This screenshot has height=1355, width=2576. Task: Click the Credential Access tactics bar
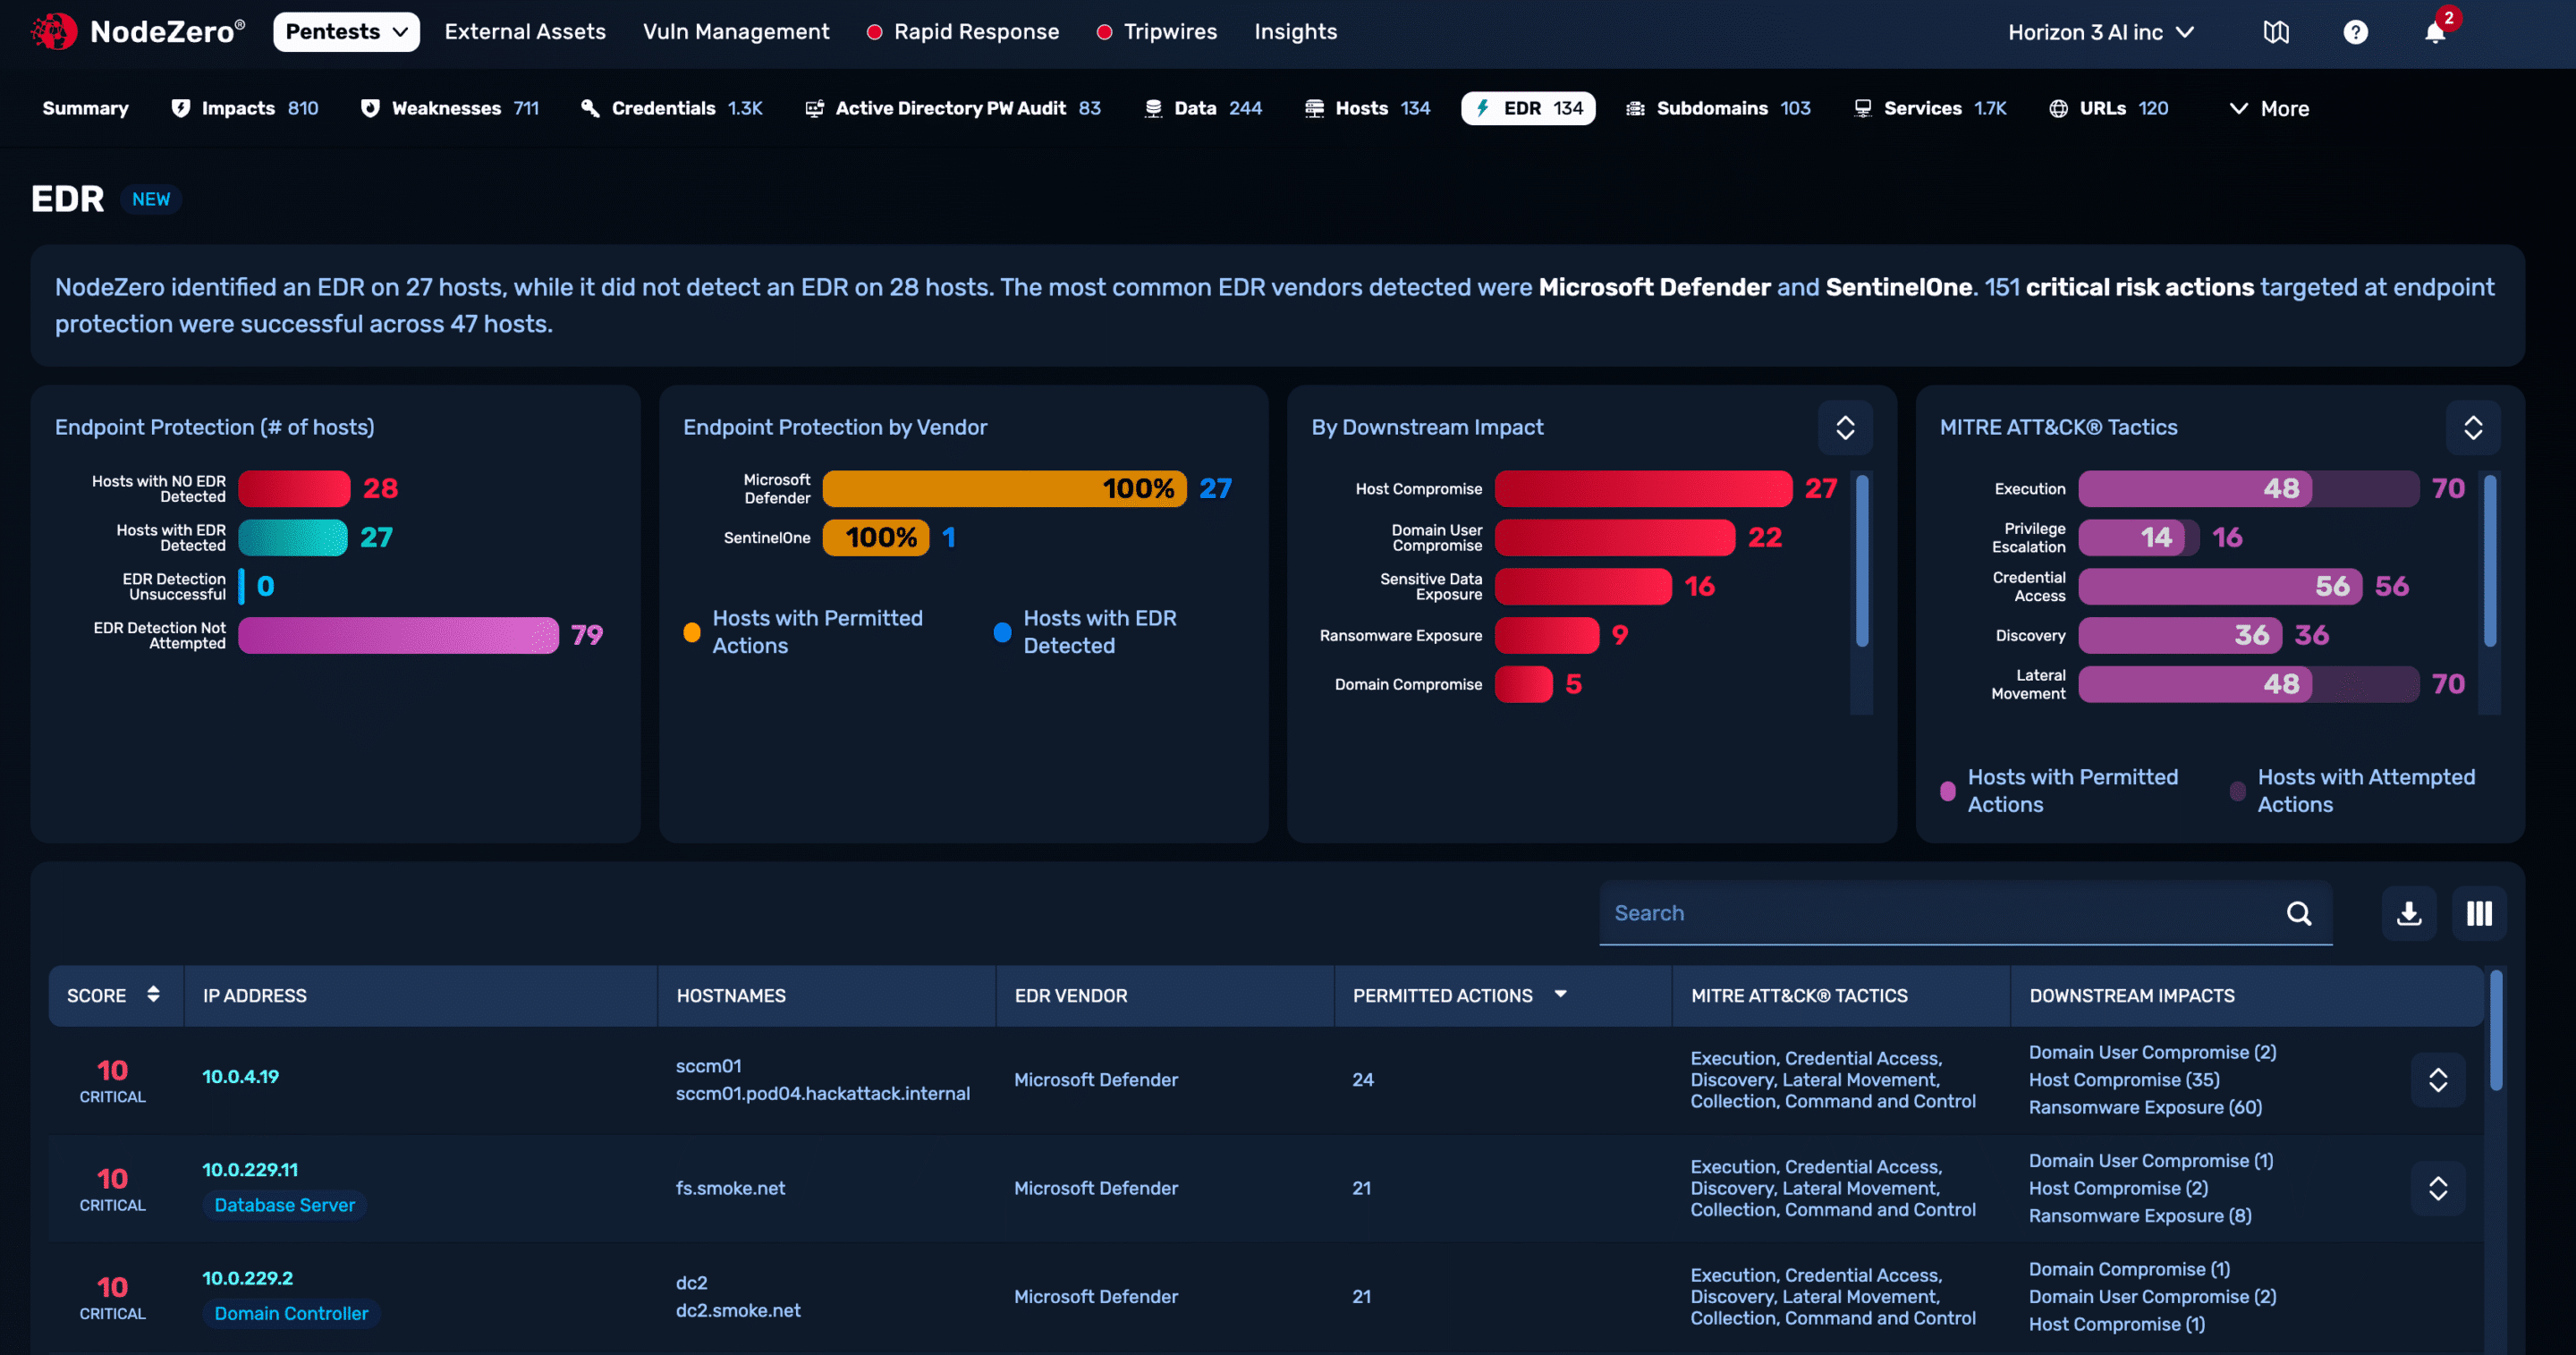pos(2220,586)
